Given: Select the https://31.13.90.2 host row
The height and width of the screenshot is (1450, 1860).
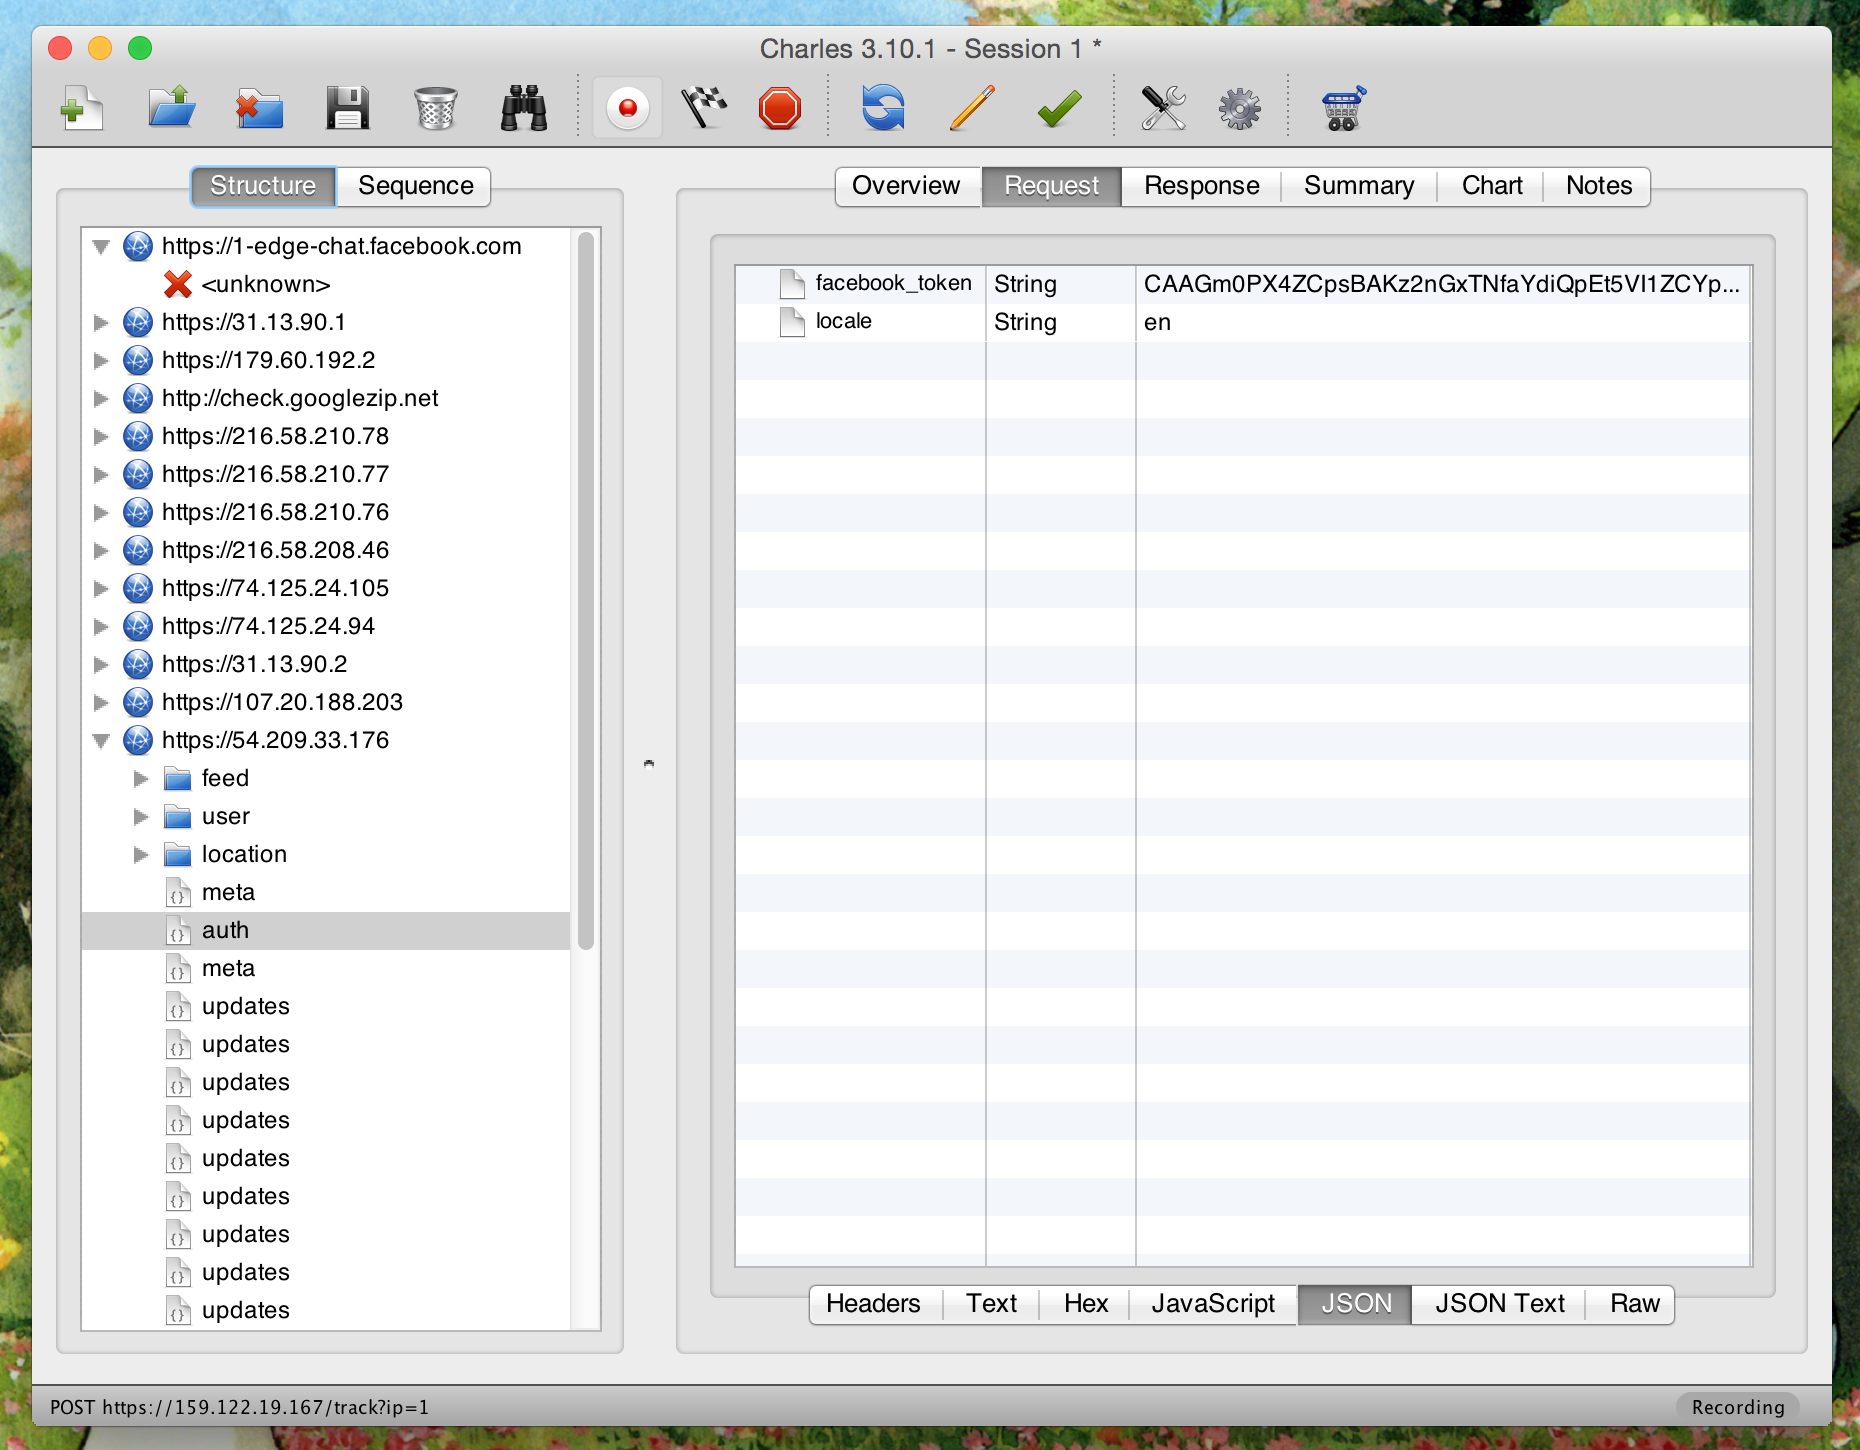Looking at the screenshot, I should (x=325, y=664).
